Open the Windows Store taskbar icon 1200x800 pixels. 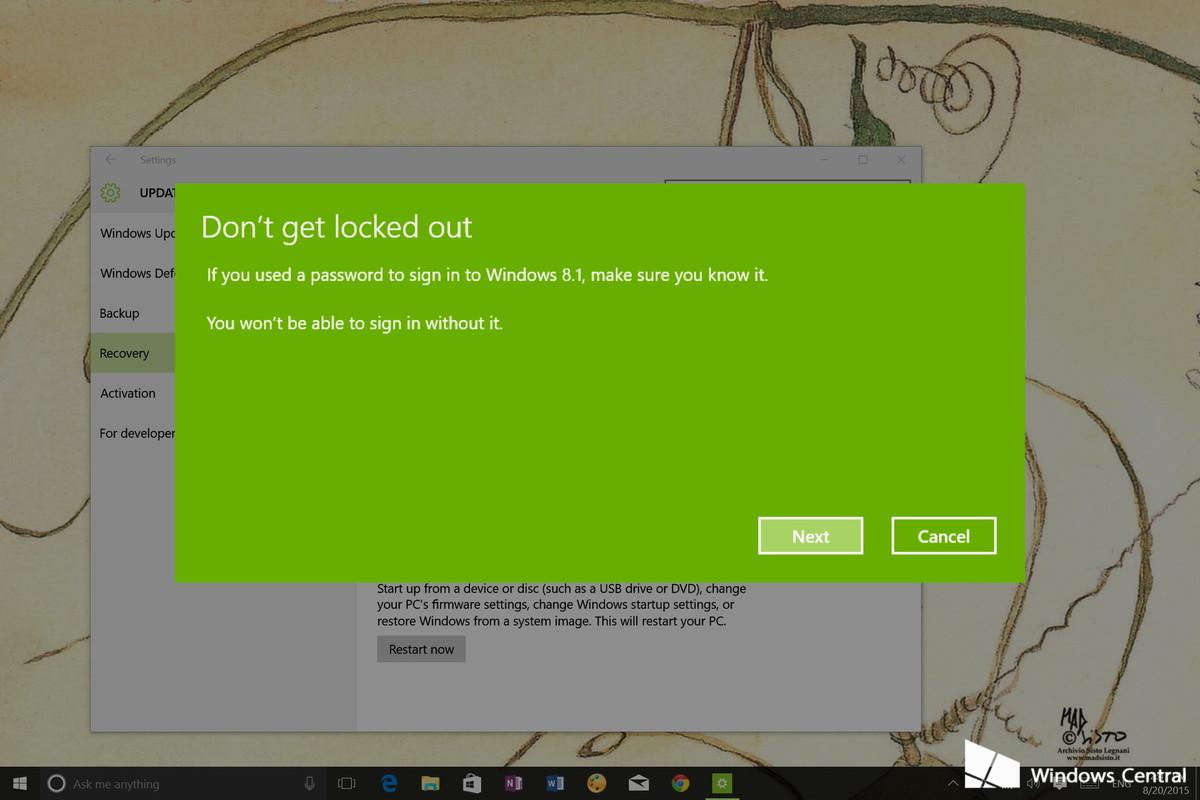[472, 783]
